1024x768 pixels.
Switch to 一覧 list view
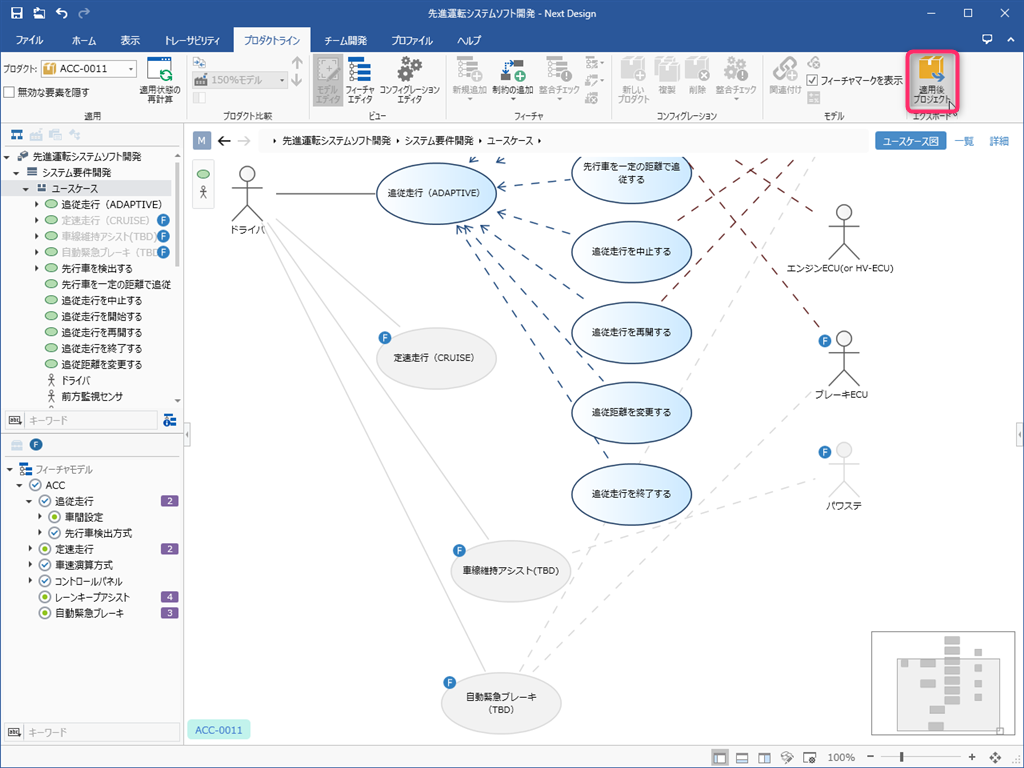click(963, 141)
